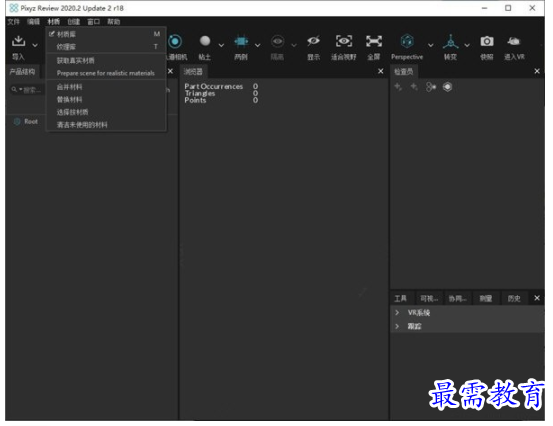
Task: Open the 编辑 (Edit) menu
Action: point(34,22)
